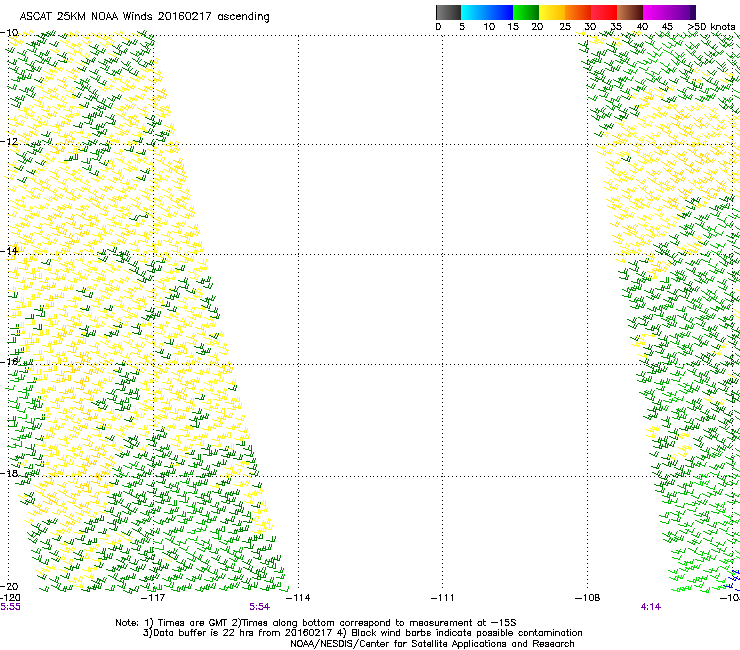
Task: Click the '4:14' purple time label
Action: (x=651, y=607)
